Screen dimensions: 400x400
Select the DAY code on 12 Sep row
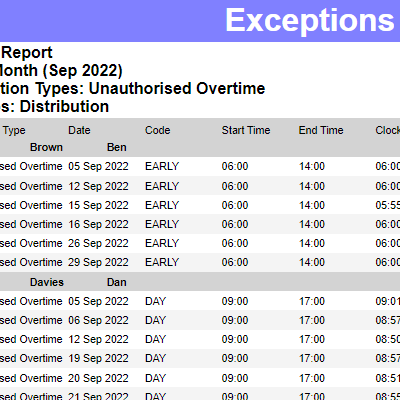pyautogui.click(x=155, y=339)
